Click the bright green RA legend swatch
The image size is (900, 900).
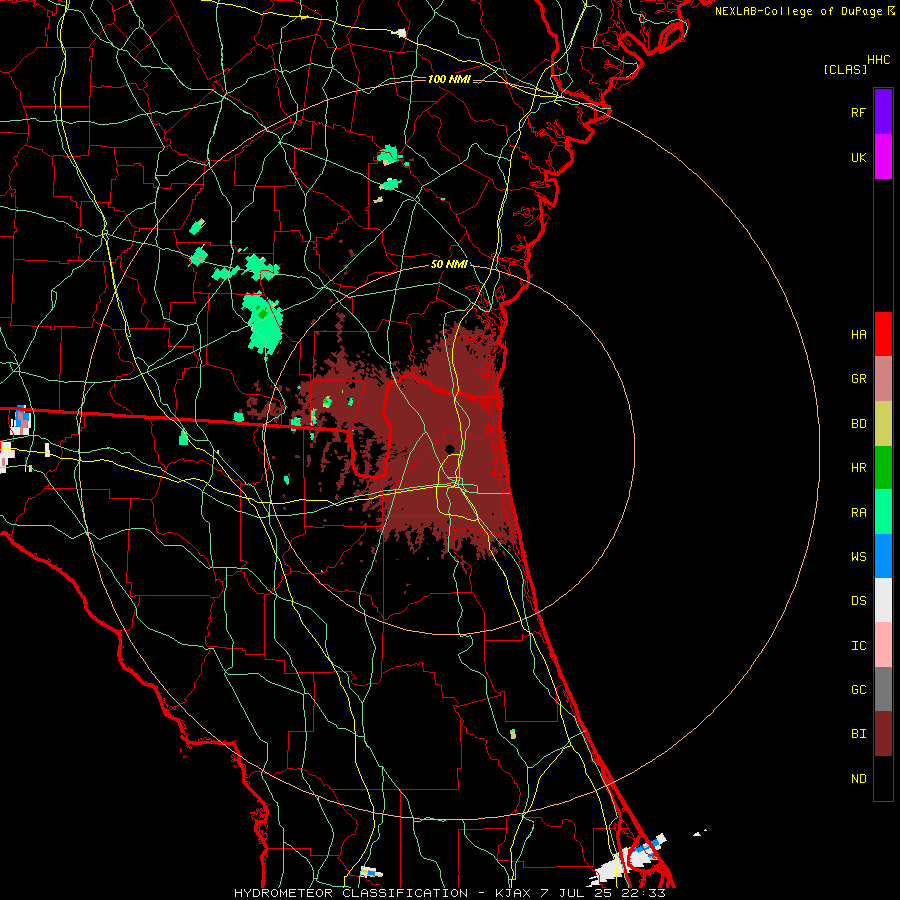(883, 512)
